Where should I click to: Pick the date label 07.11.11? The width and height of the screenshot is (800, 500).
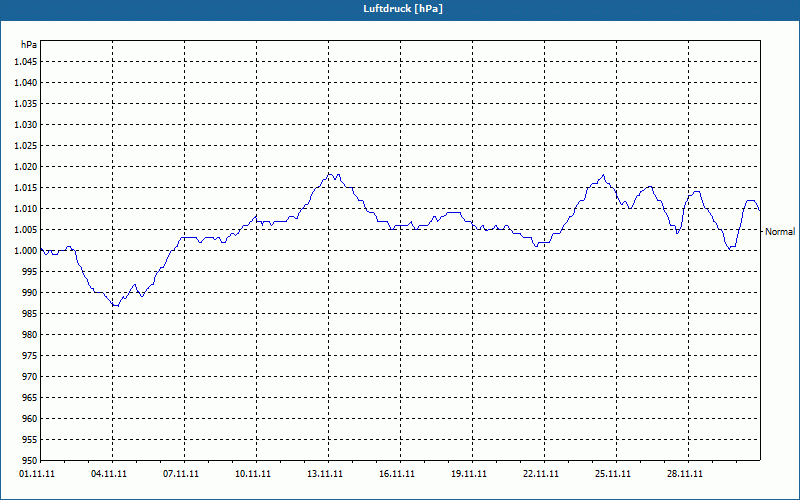coord(181,473)
